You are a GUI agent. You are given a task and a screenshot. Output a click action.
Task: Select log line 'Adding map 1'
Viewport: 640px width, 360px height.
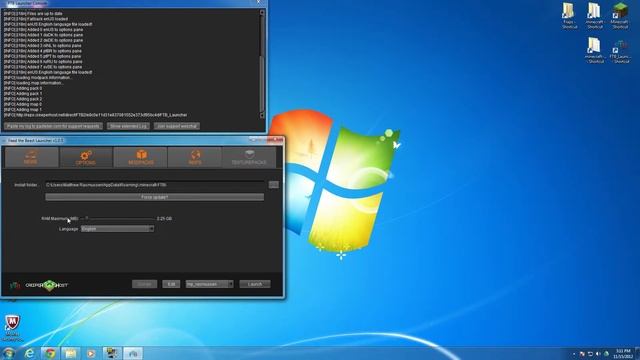click(x=22, y=109)
